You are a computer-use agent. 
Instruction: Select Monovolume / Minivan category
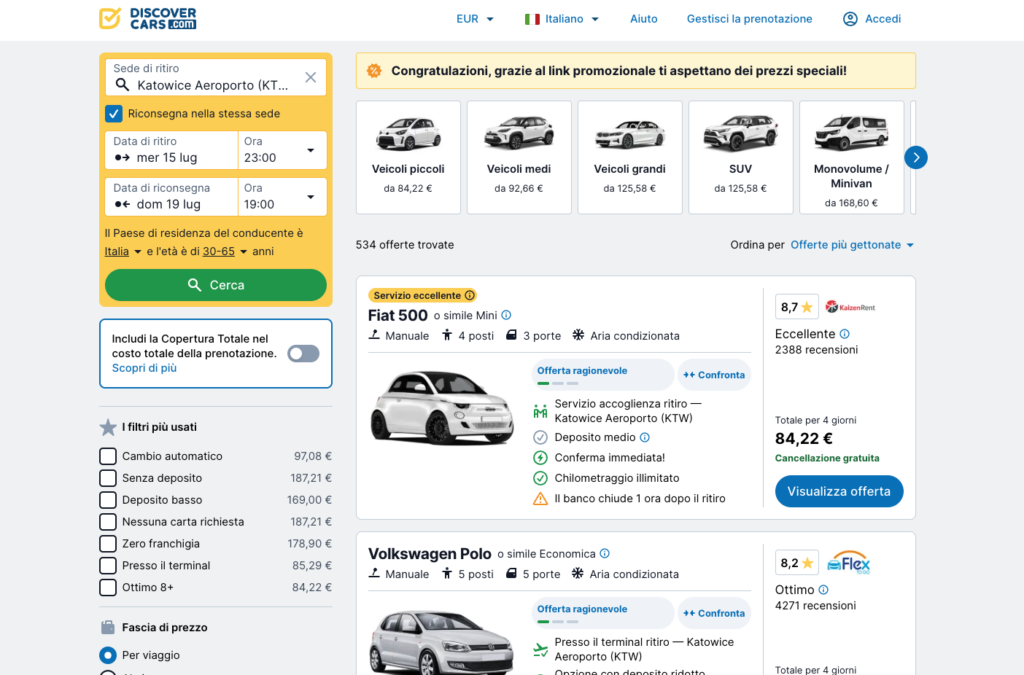(852, 157)
